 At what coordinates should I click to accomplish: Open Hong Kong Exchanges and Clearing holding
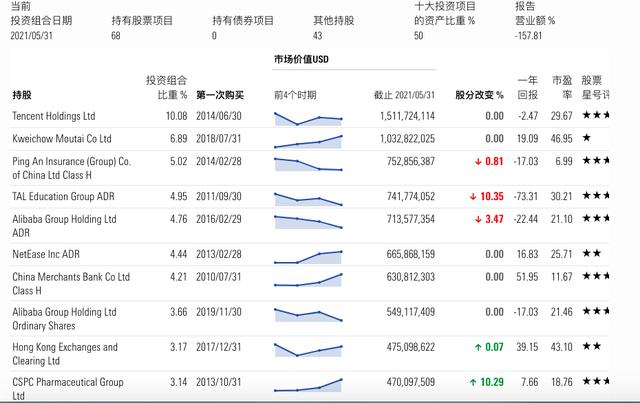click(65, 354)
